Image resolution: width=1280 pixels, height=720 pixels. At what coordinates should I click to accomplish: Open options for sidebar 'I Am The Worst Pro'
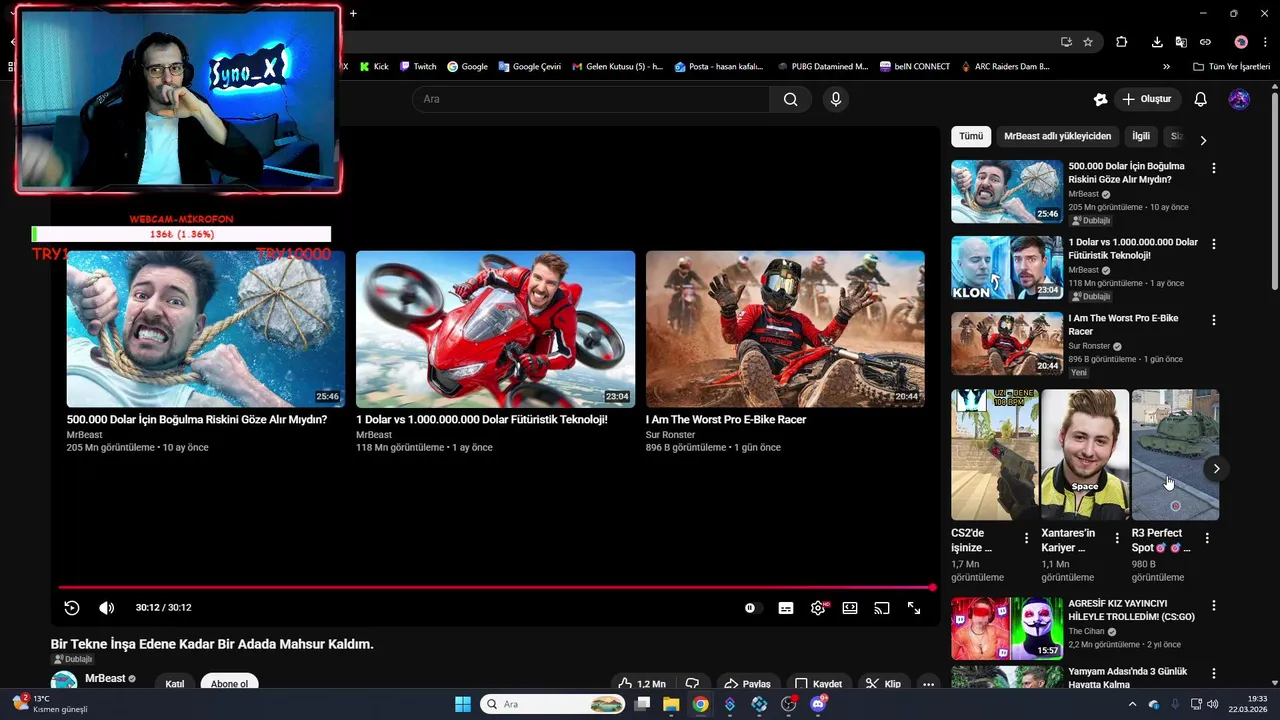(1214, 320)
